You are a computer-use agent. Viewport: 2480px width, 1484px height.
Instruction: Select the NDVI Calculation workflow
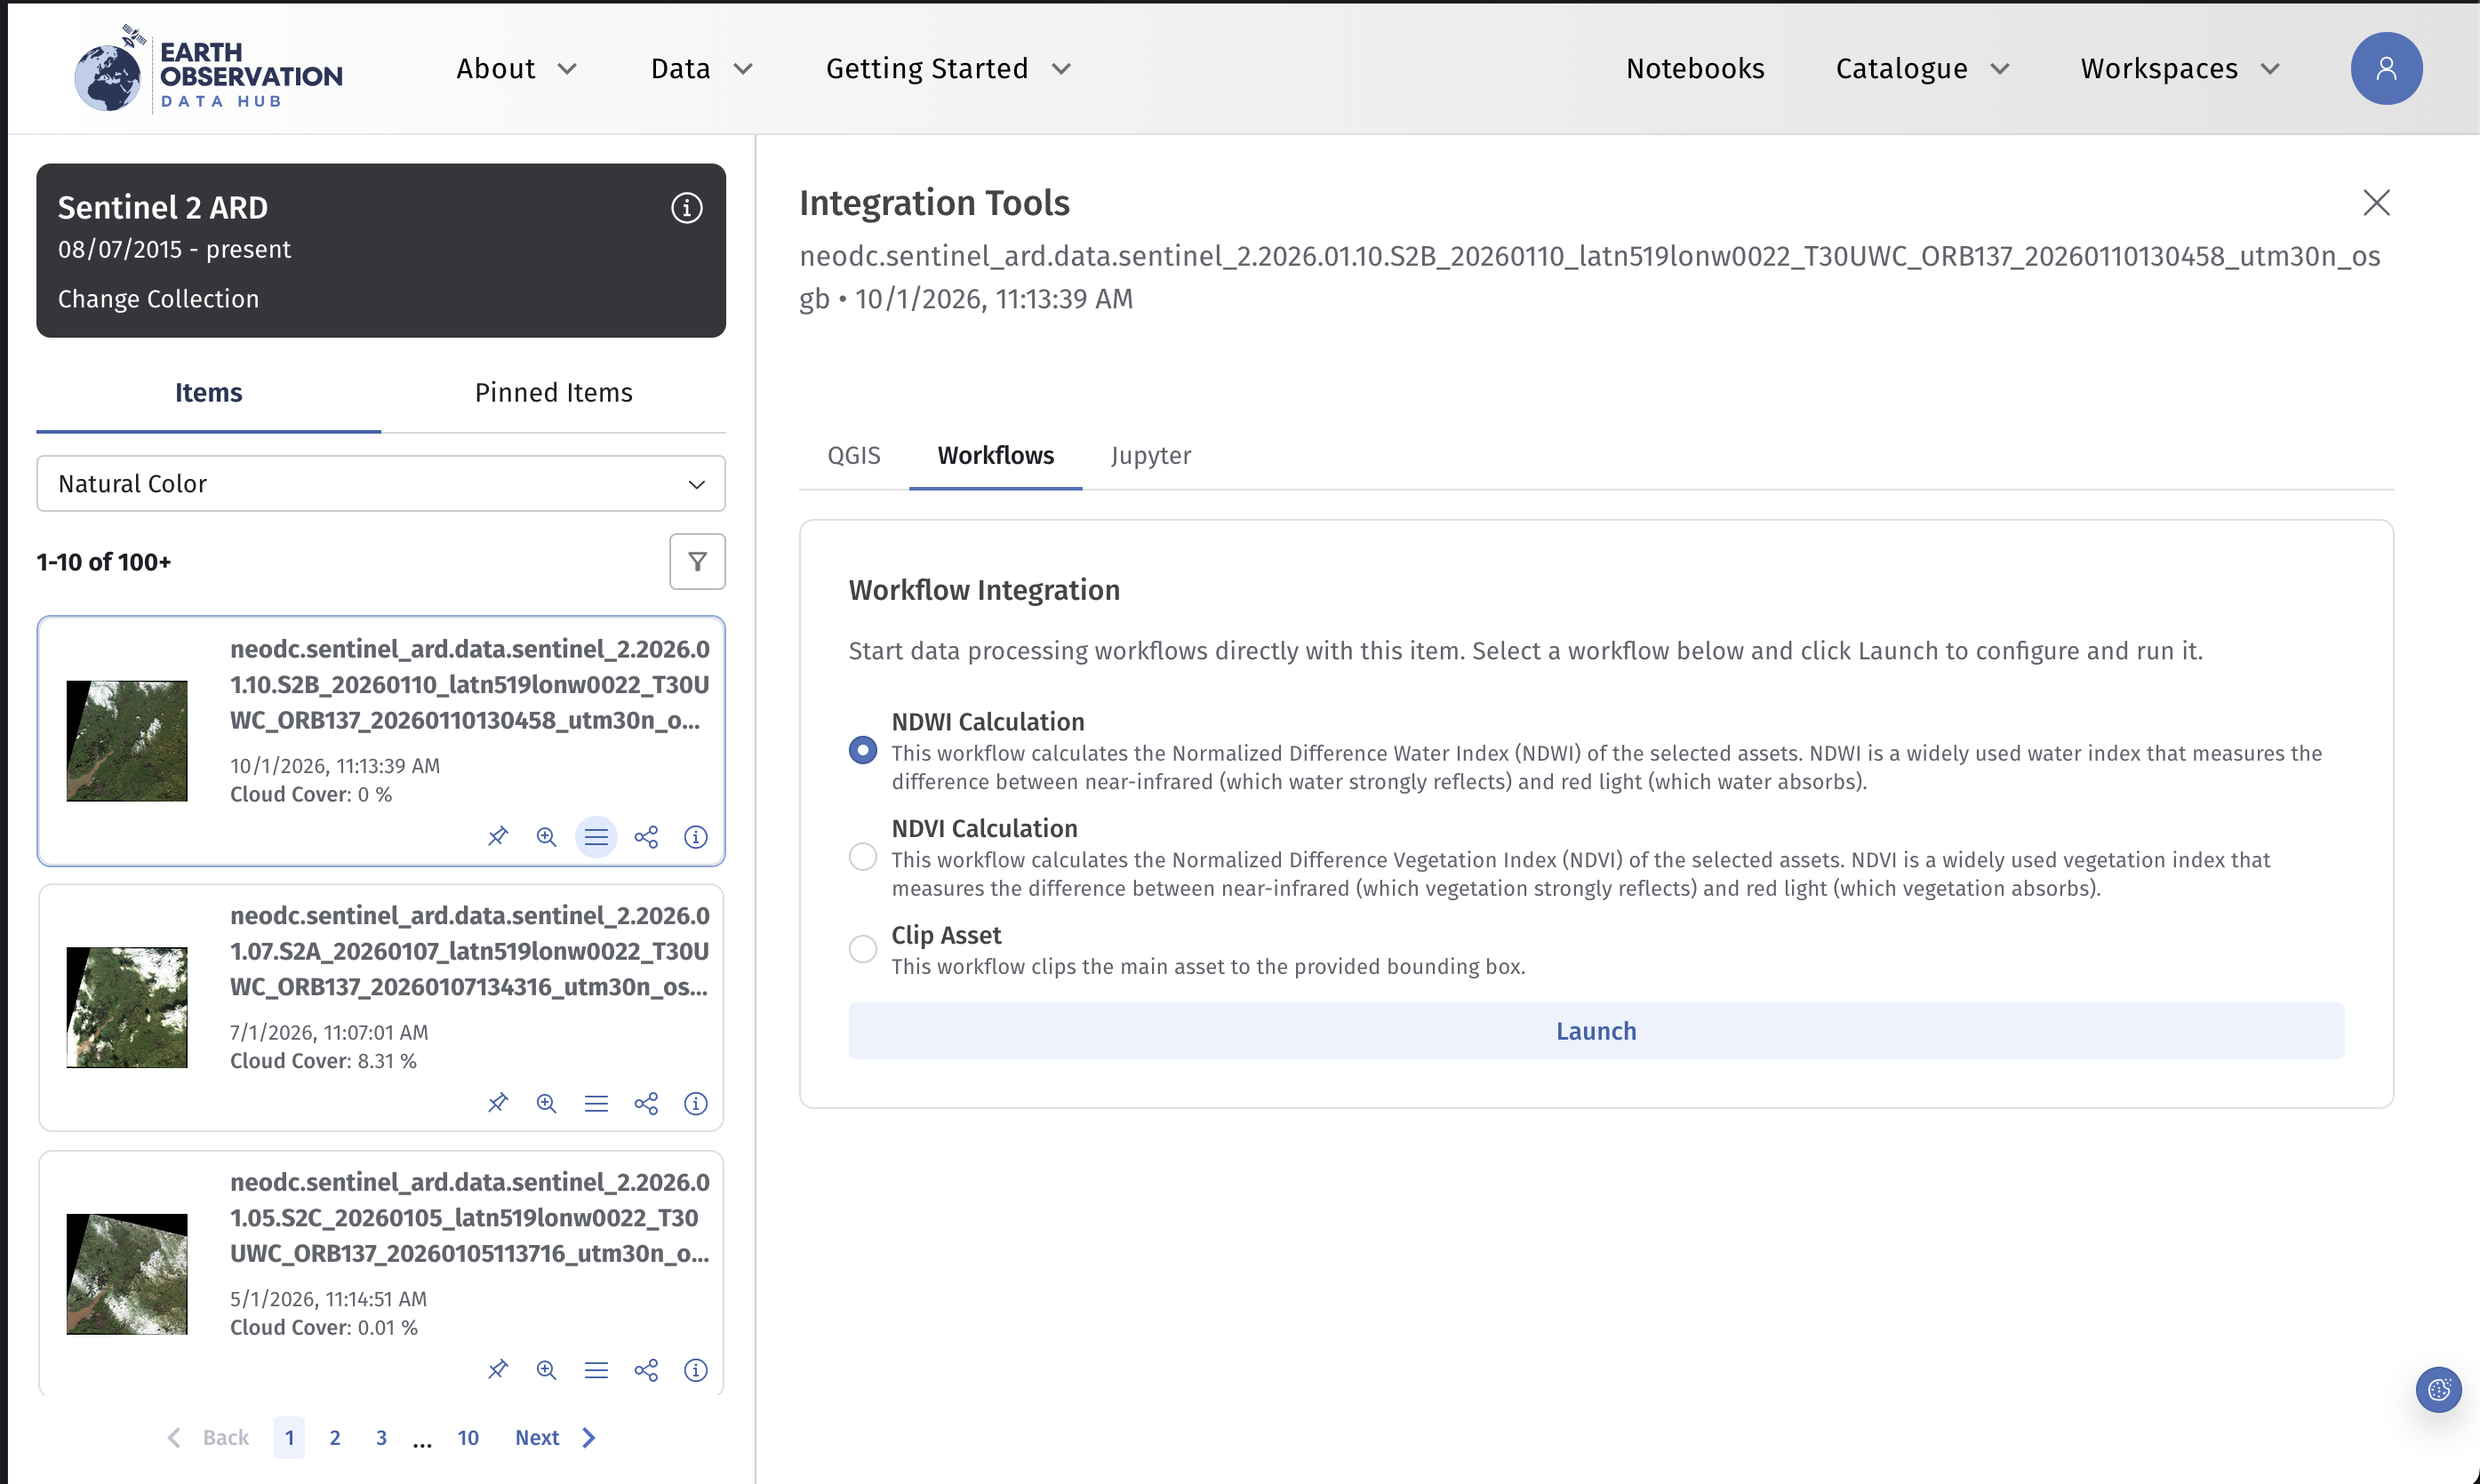[x=862, y=856]
